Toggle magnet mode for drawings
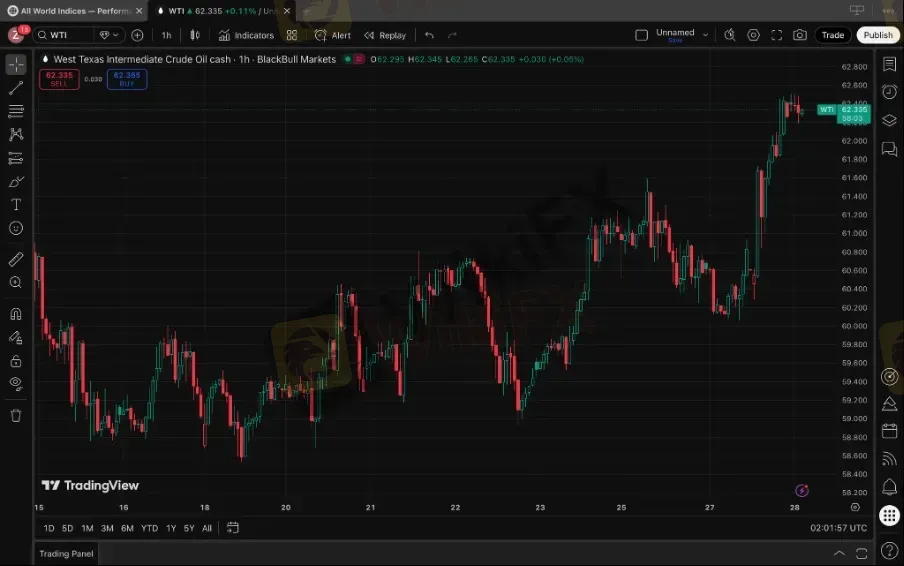This screenshot has height=566, width=904. coord(16,313)
